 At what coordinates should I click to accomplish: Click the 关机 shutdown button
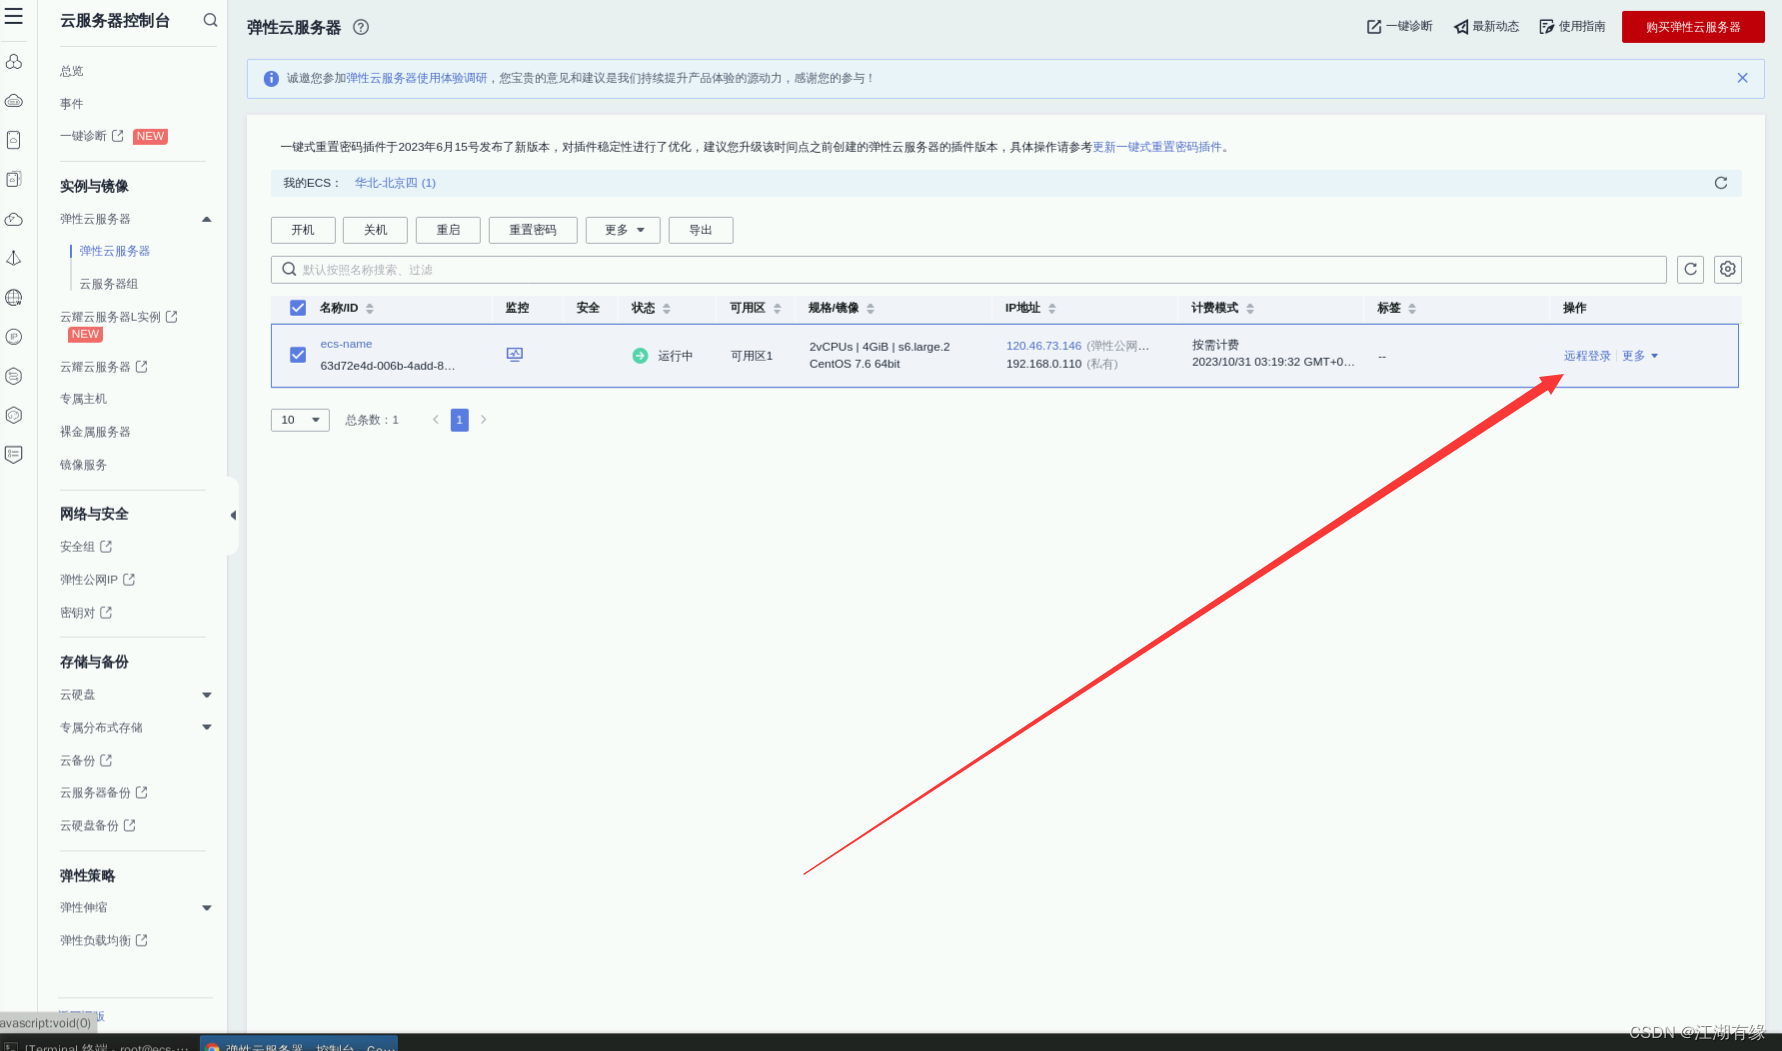(375, 230)
